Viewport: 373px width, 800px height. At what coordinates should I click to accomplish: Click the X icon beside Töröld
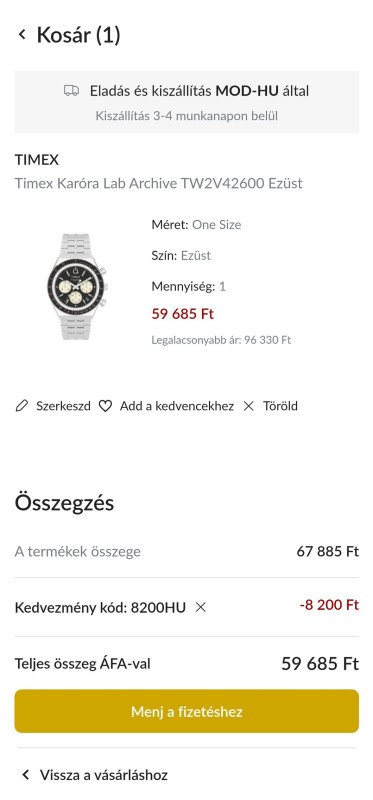pyautogui.click(x=248, y=406)
